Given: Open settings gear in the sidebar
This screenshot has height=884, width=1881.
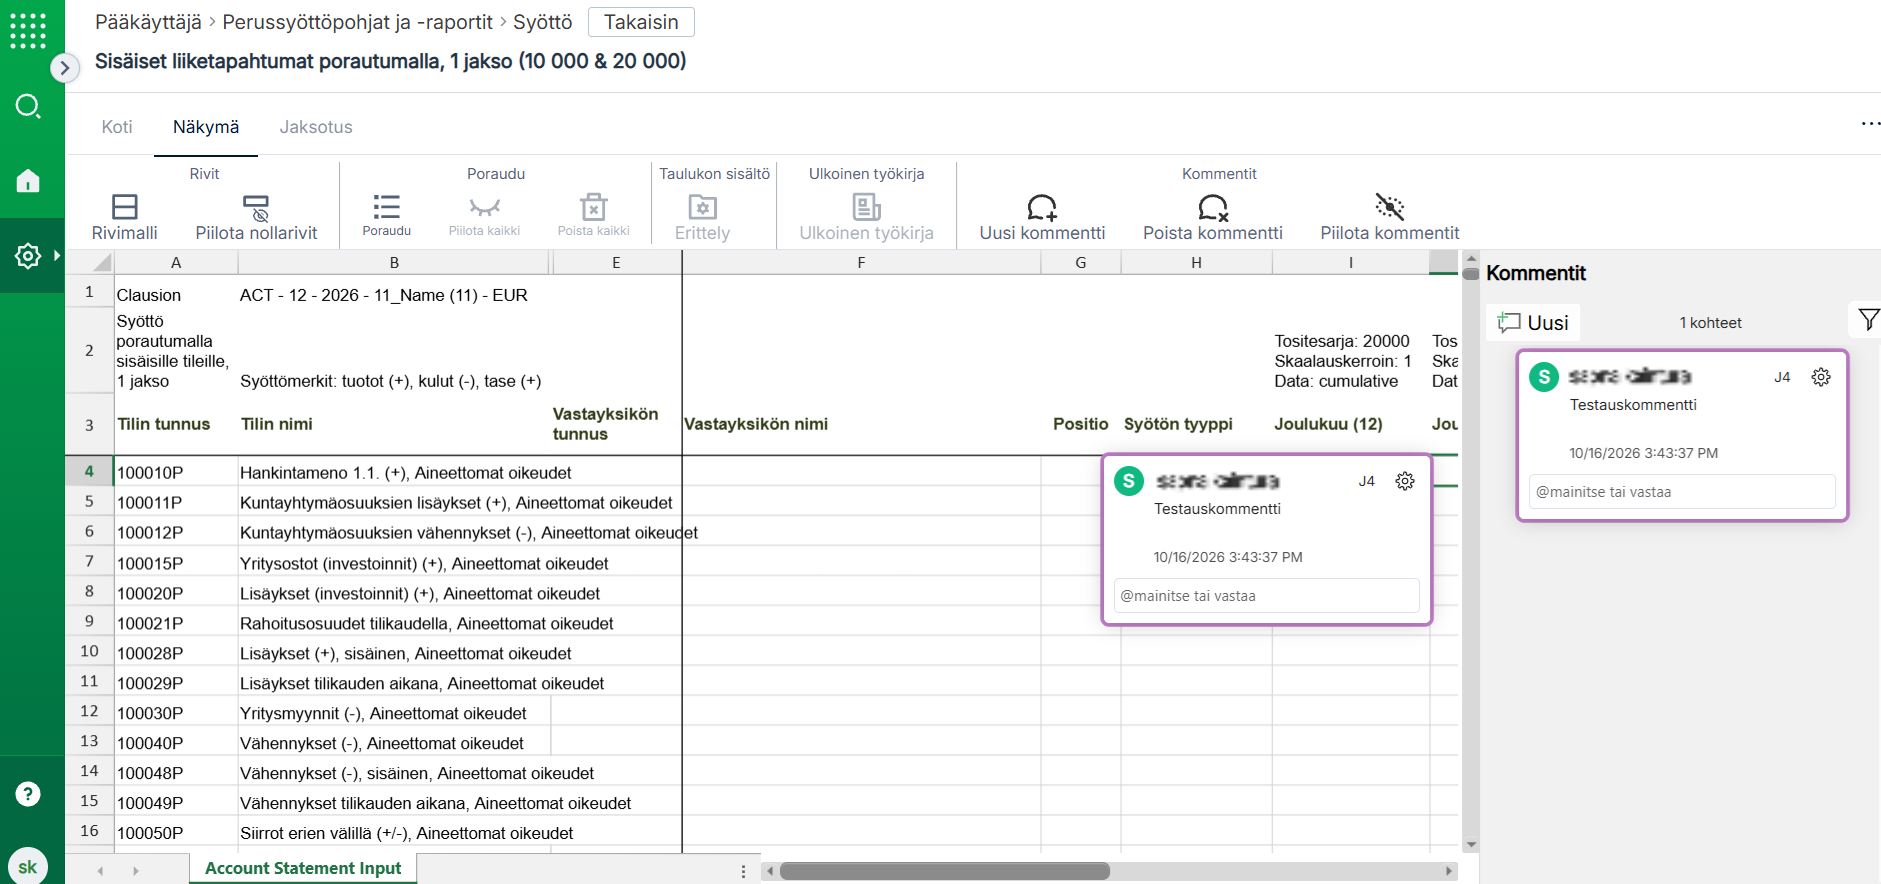Looking at the screenshot, I should click(x=28, y=256).
